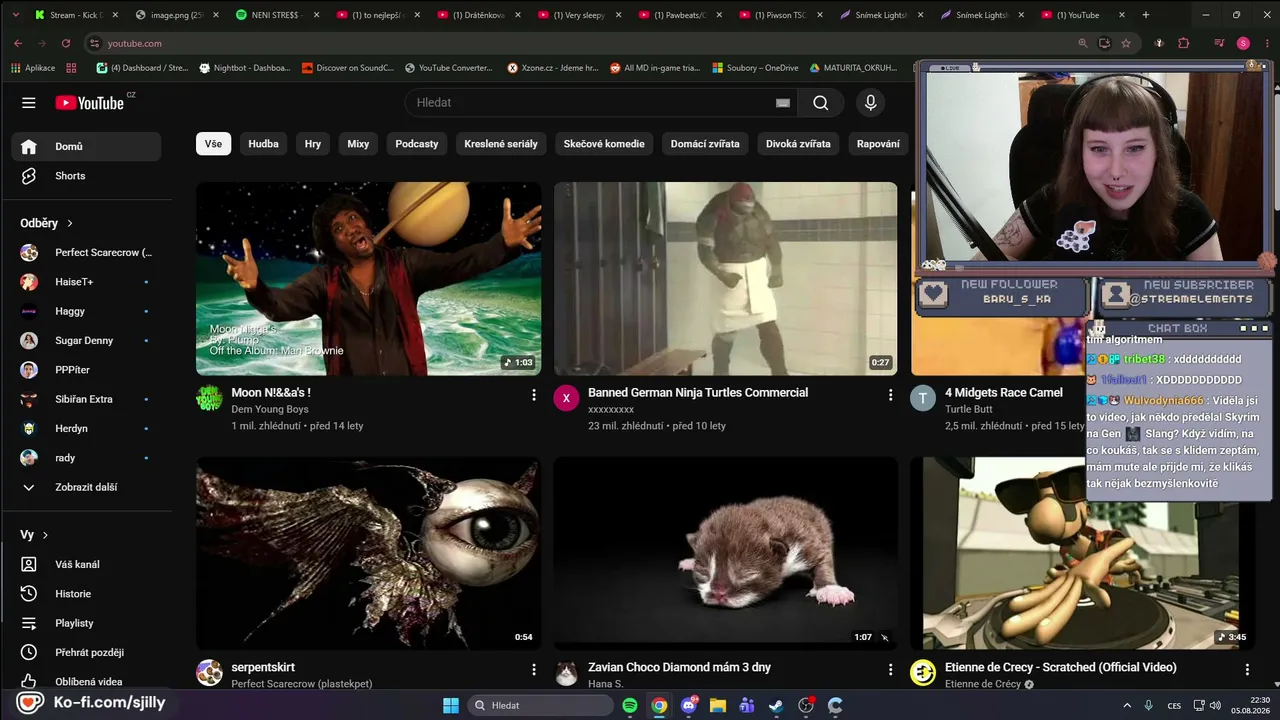Go to YouTube home via the logo
The width and height of the screenshot is (1280, 720).
pyautogui.click(x=90, y=103)
